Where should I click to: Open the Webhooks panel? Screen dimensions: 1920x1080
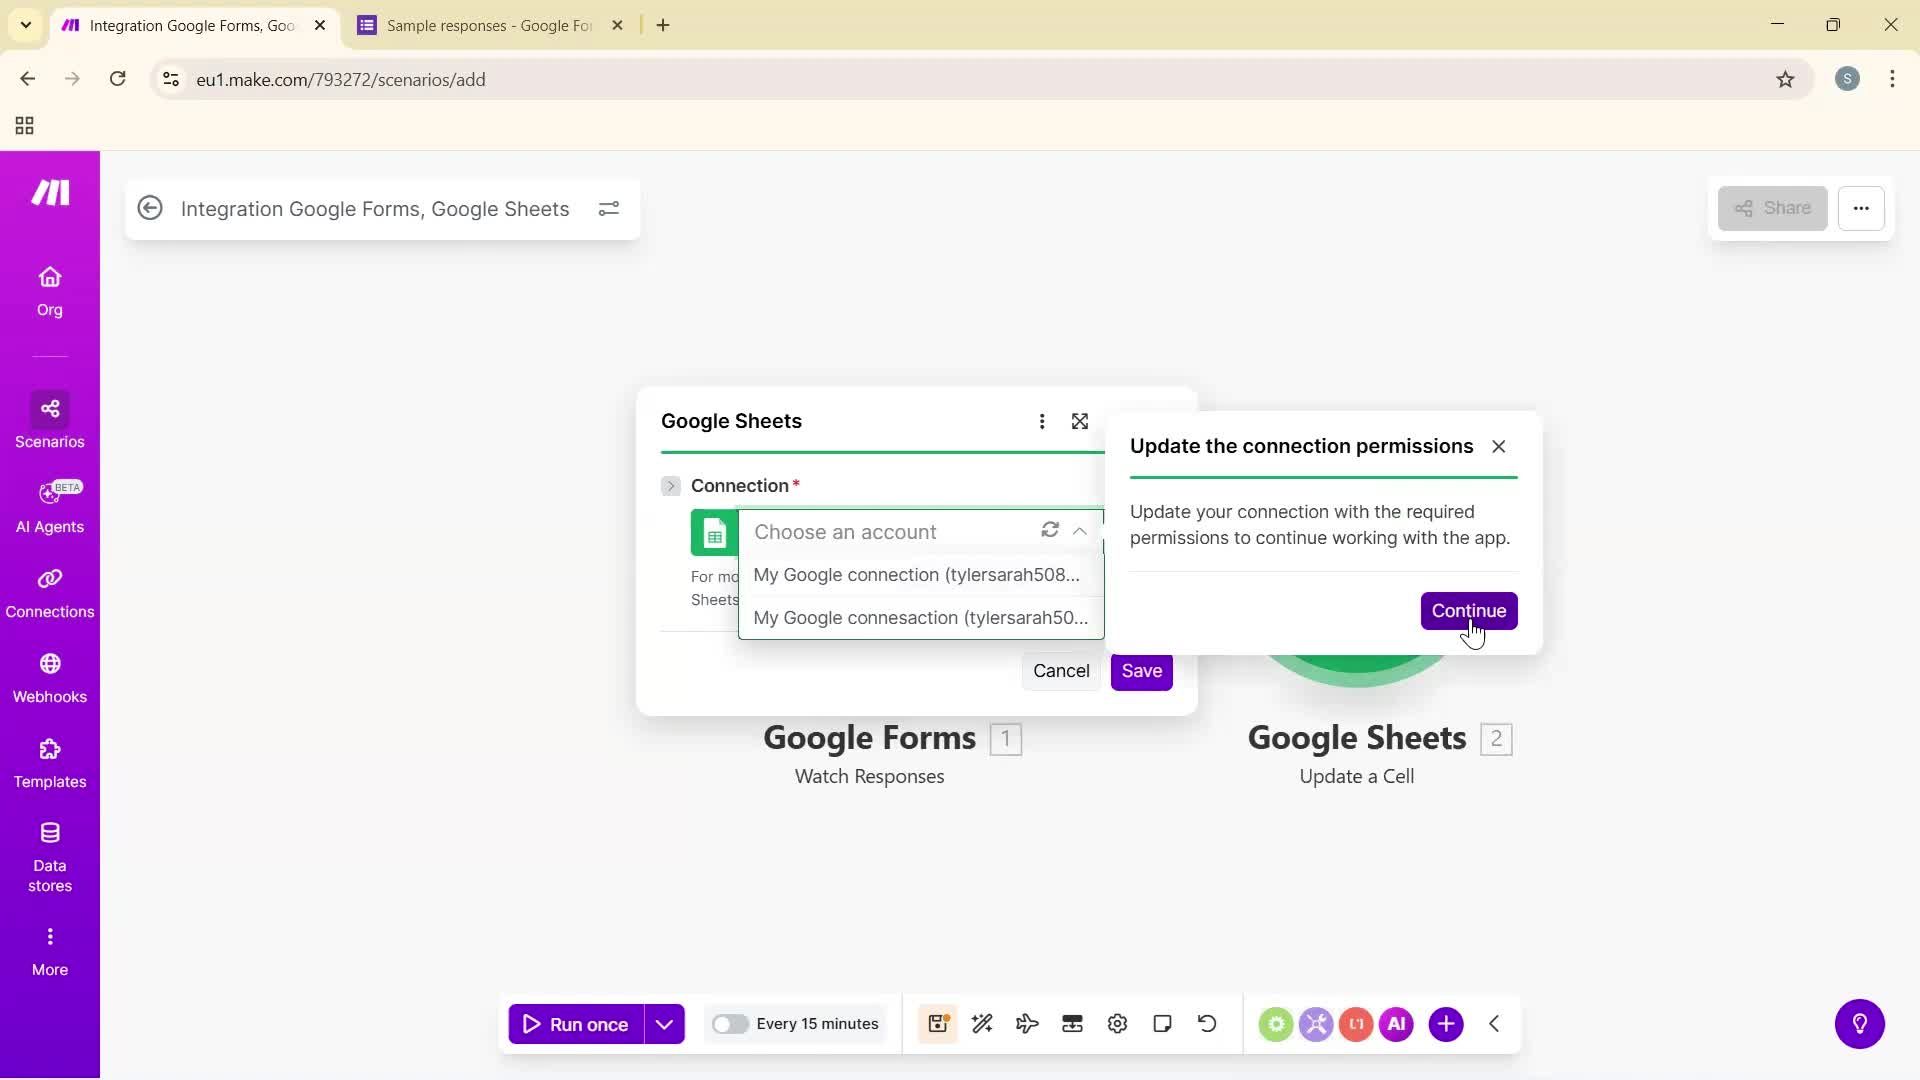click(x=49, y=676)
